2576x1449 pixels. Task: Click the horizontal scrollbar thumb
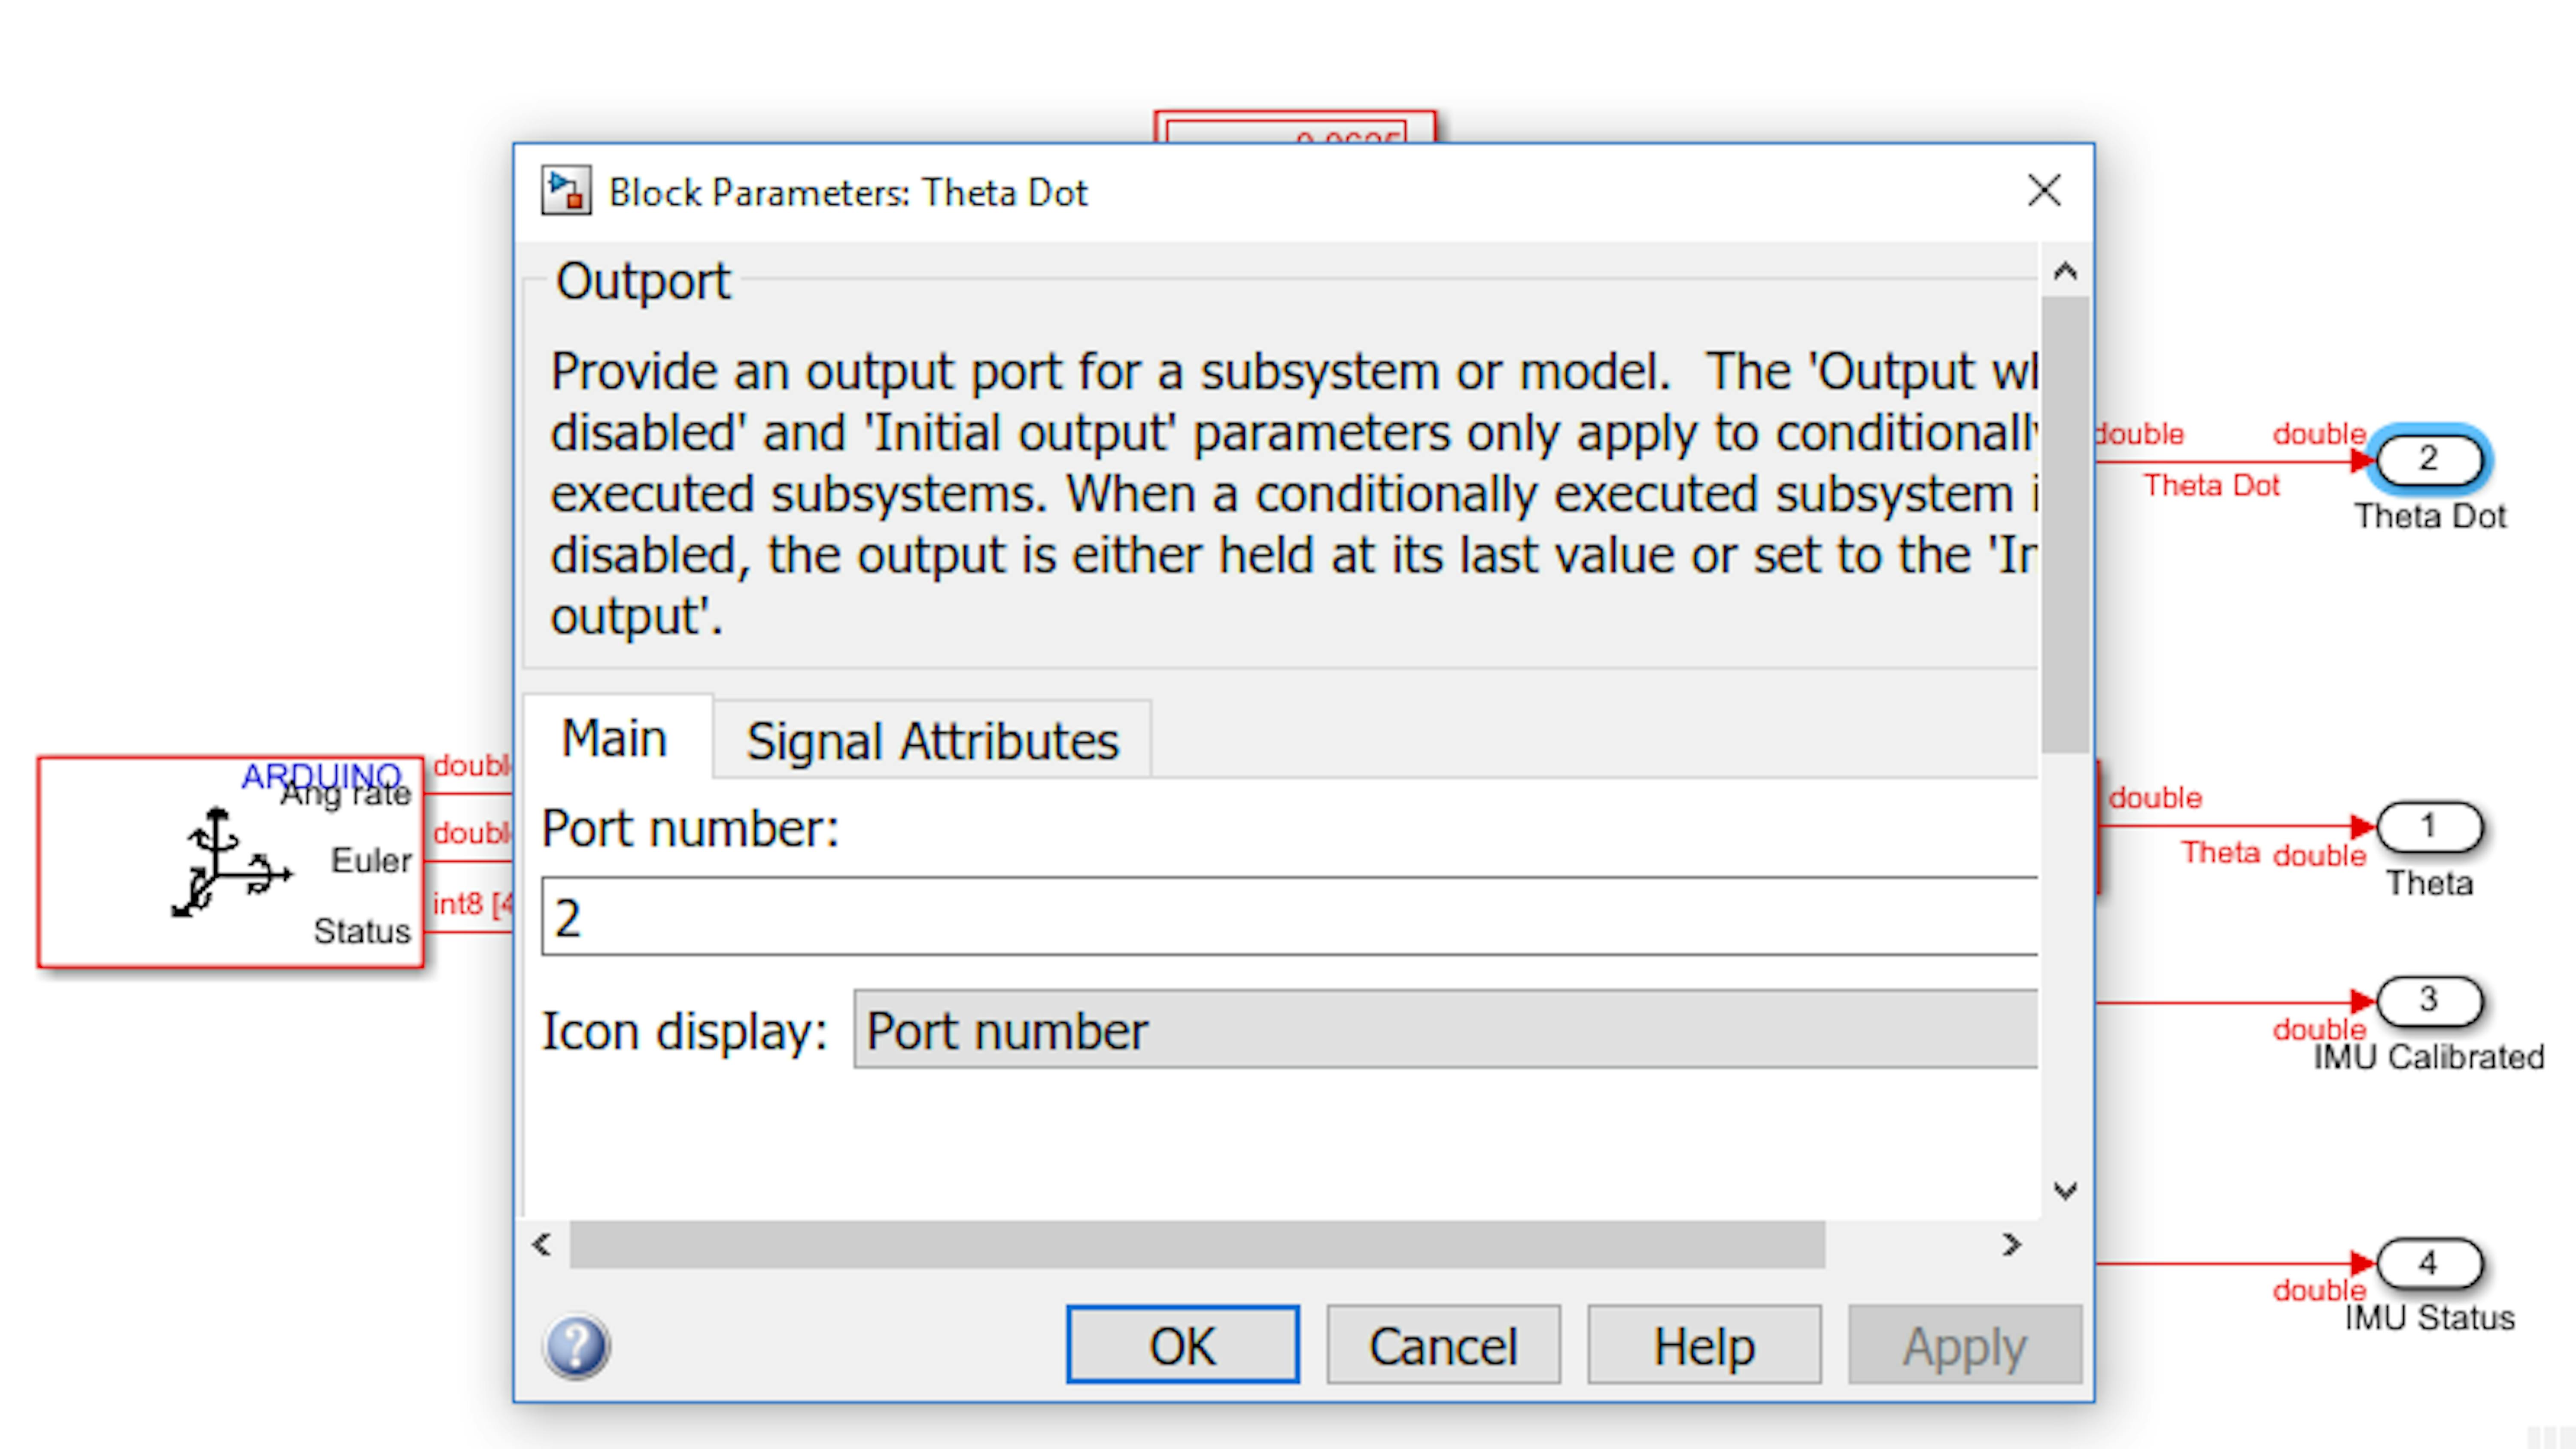click(x=1197, y=1245)
